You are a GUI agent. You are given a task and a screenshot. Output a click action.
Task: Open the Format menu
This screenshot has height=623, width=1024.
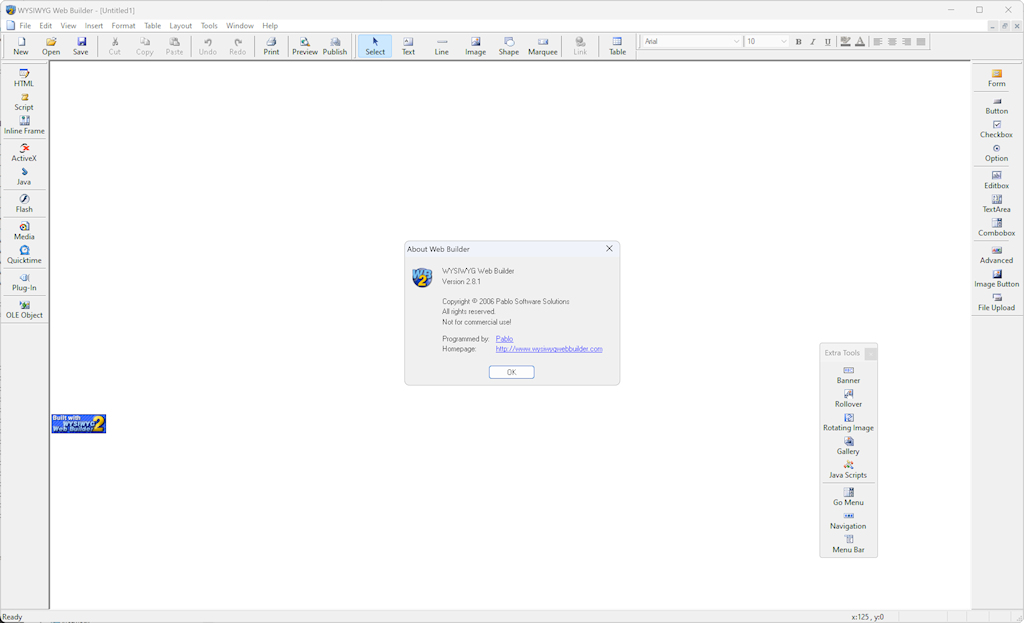coord(123,25)
